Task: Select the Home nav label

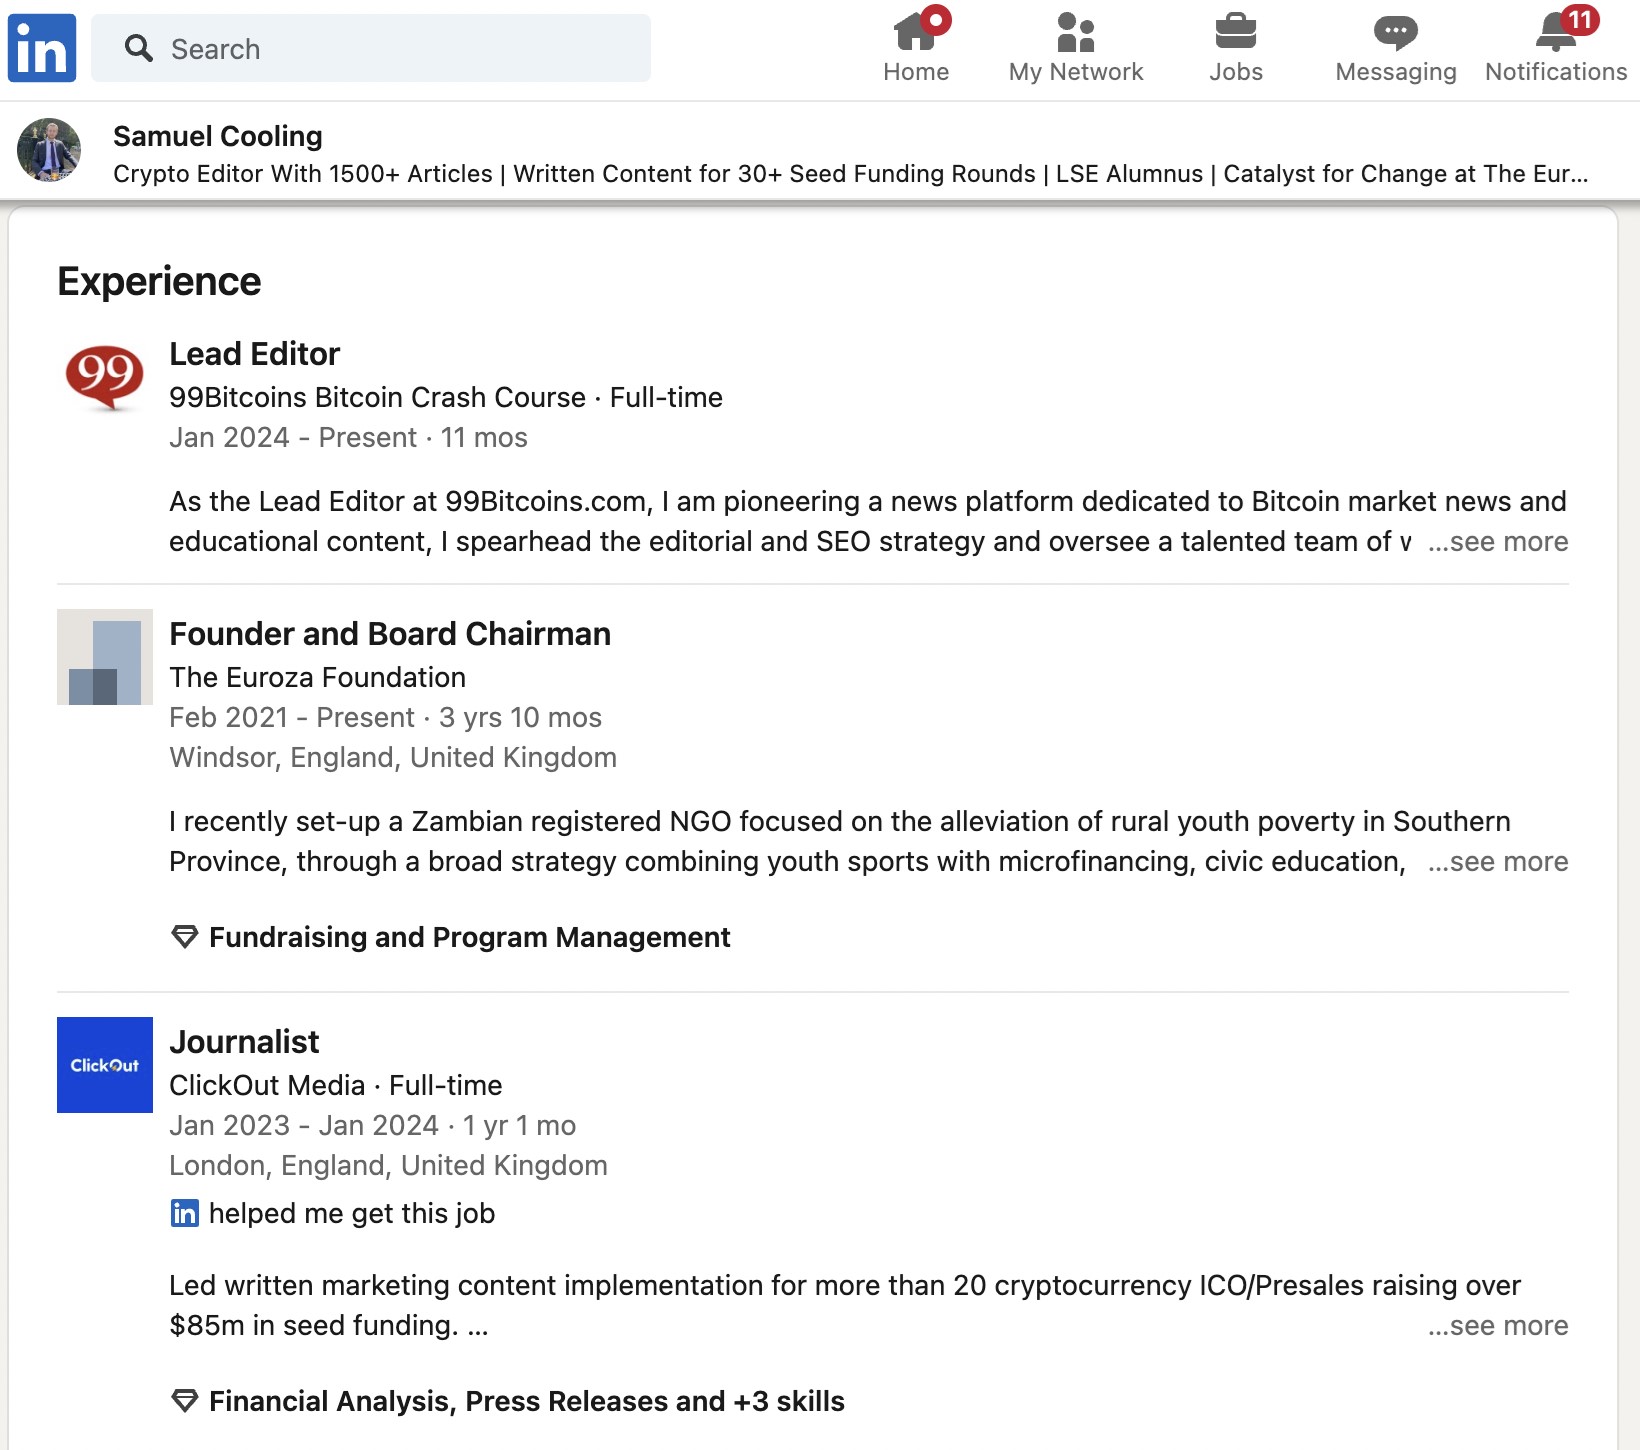Action: [x=916, y=72]
